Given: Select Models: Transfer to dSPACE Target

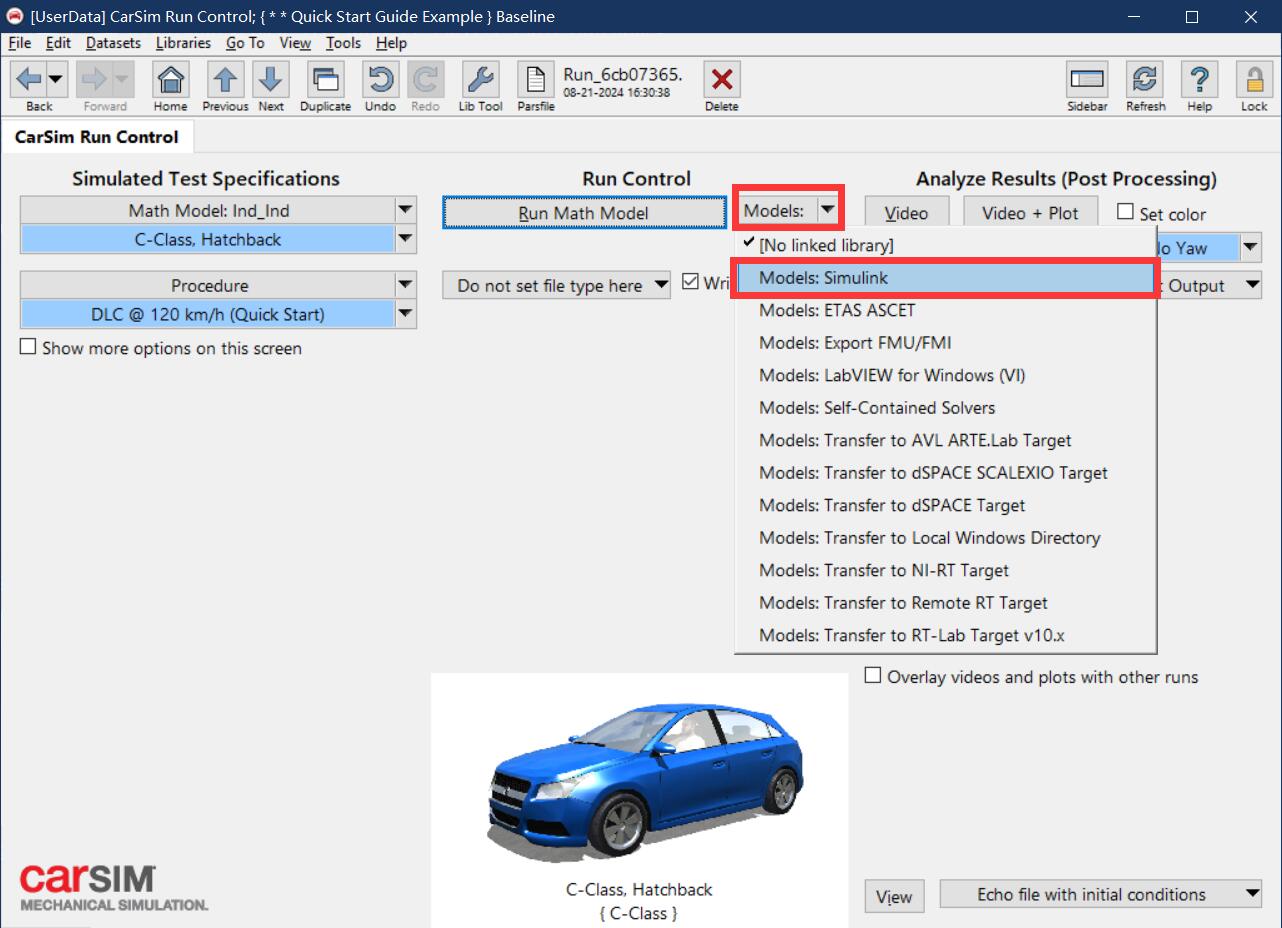Looking at the screenshot, I should tap(945, 505).
